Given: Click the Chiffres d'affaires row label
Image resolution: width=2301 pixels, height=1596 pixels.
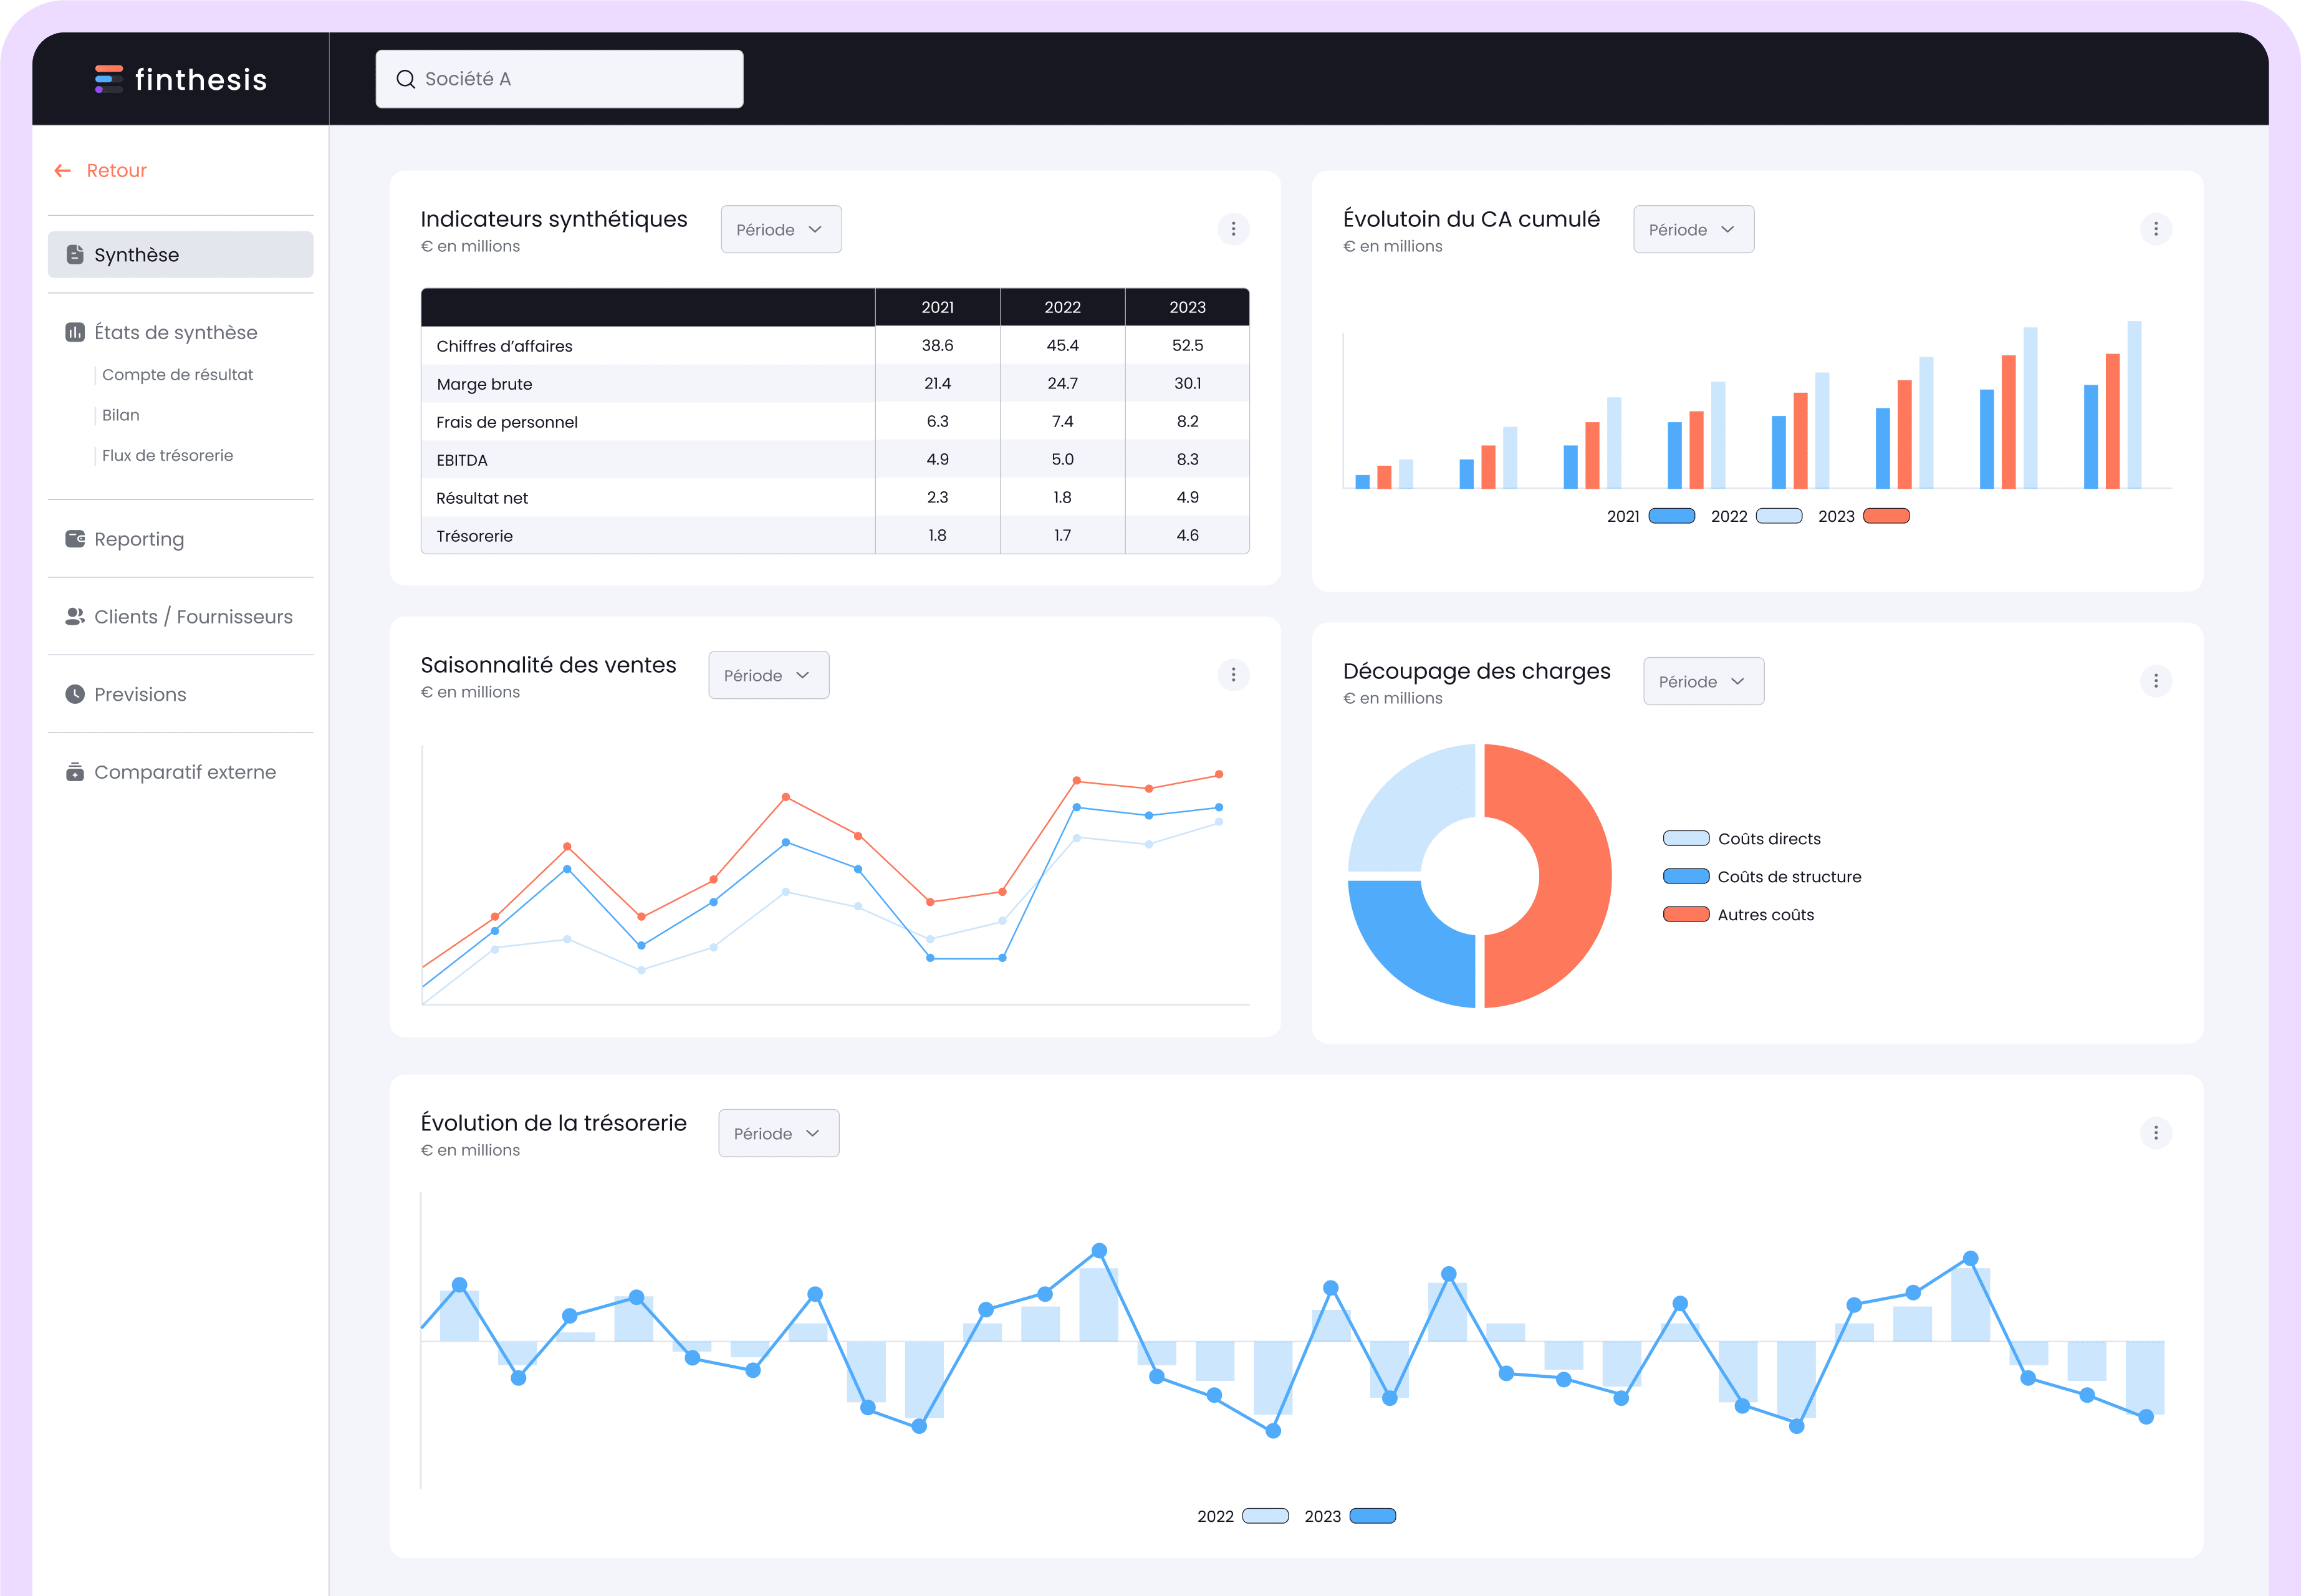Looking at the screenshot, I should click(x=504, y=346).
